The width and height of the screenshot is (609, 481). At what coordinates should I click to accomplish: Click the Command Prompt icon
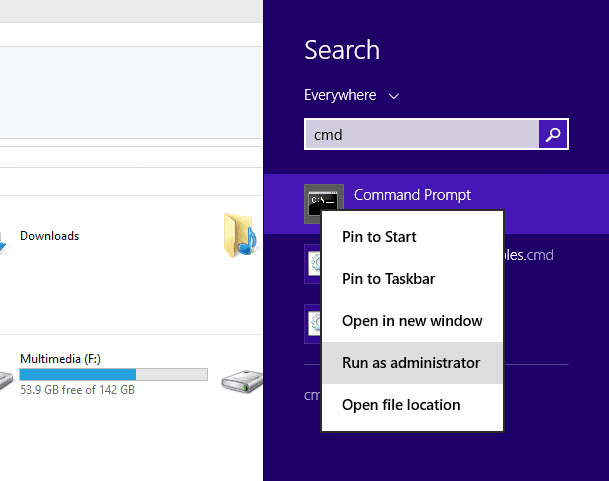(x=324, y=204)
